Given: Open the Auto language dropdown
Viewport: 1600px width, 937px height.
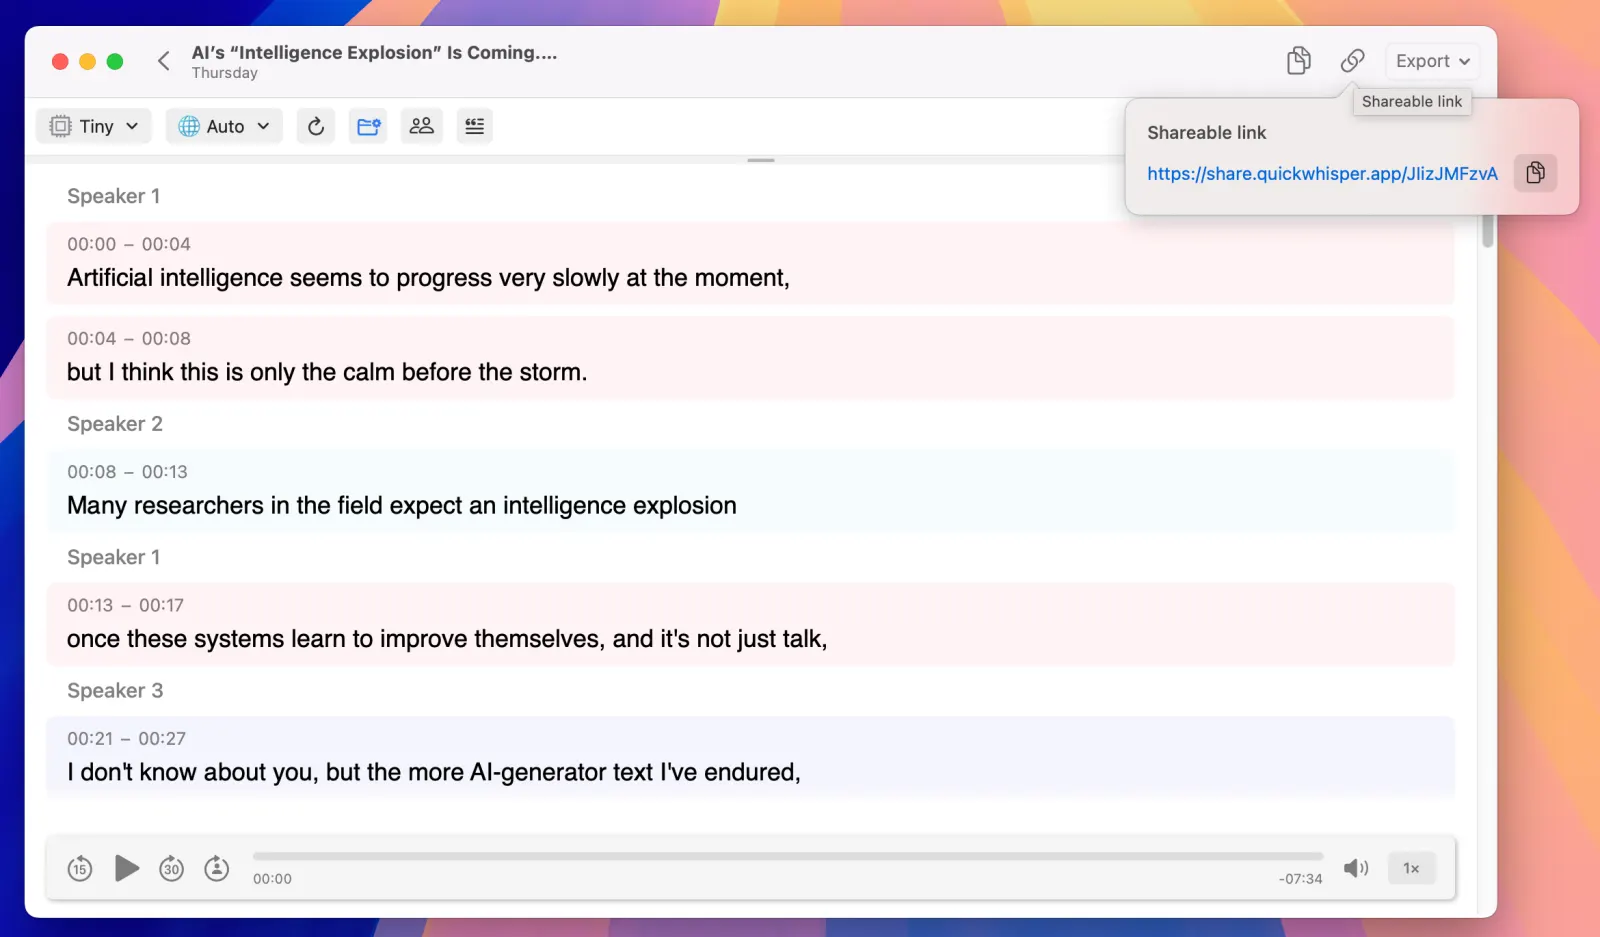Looking at the screenshot, I should coord(224,126).
